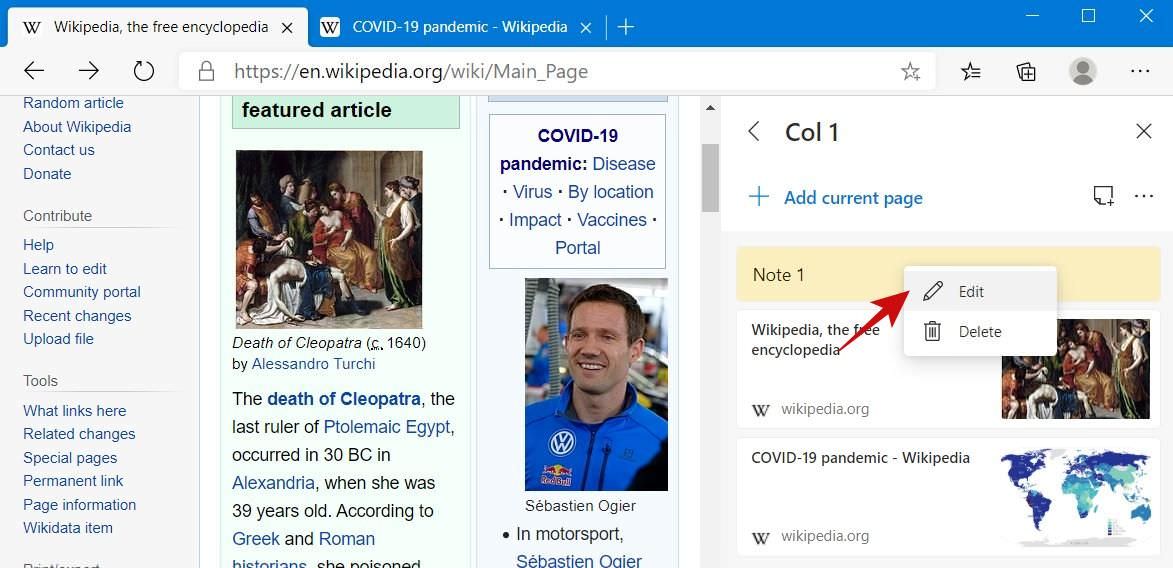Open the Learn to edit link
The width and height of the screenshot is (1173, 568).
(x=65, y=269)
